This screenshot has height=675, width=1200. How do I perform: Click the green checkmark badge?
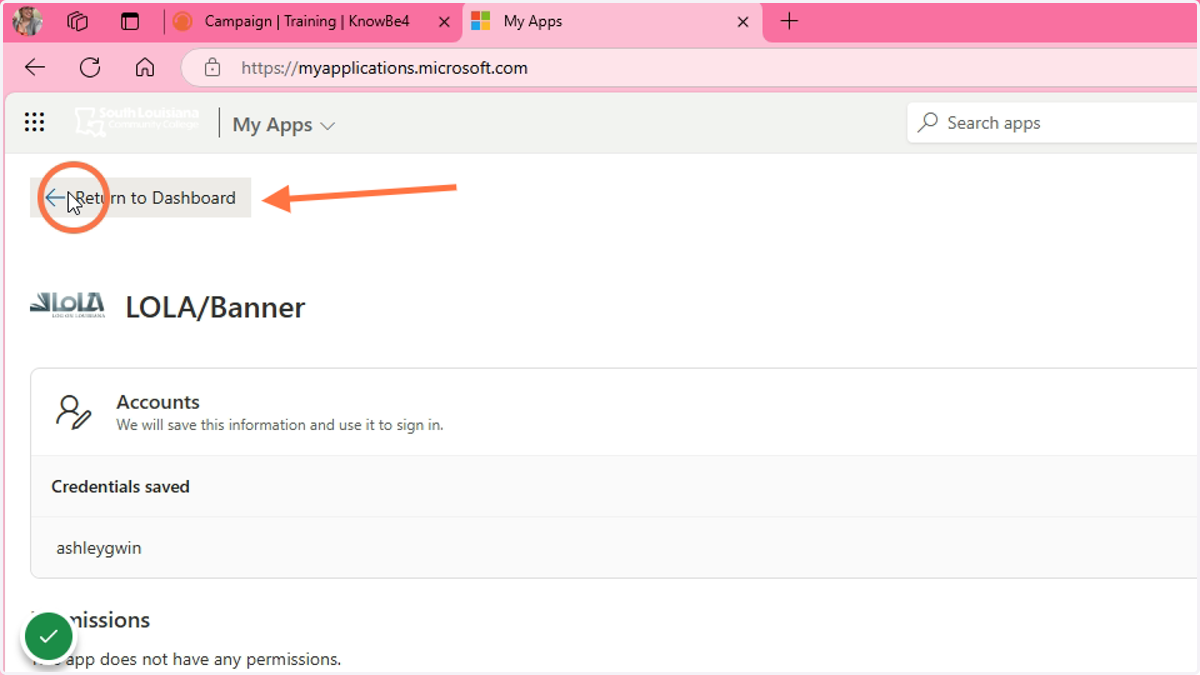[48, 636]
